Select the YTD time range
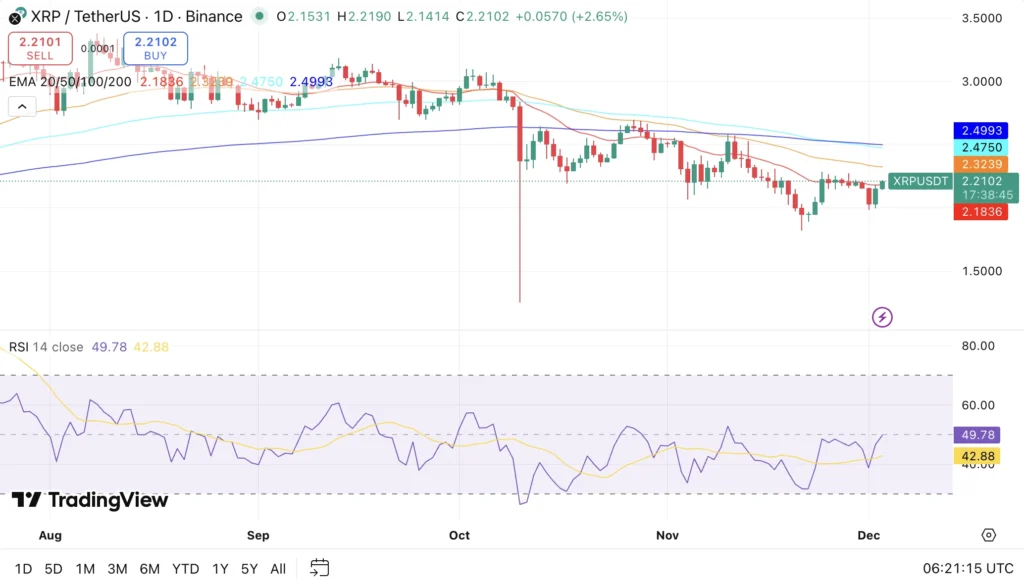Screen dimensions: 1024x585 click(x=185, y=569)
